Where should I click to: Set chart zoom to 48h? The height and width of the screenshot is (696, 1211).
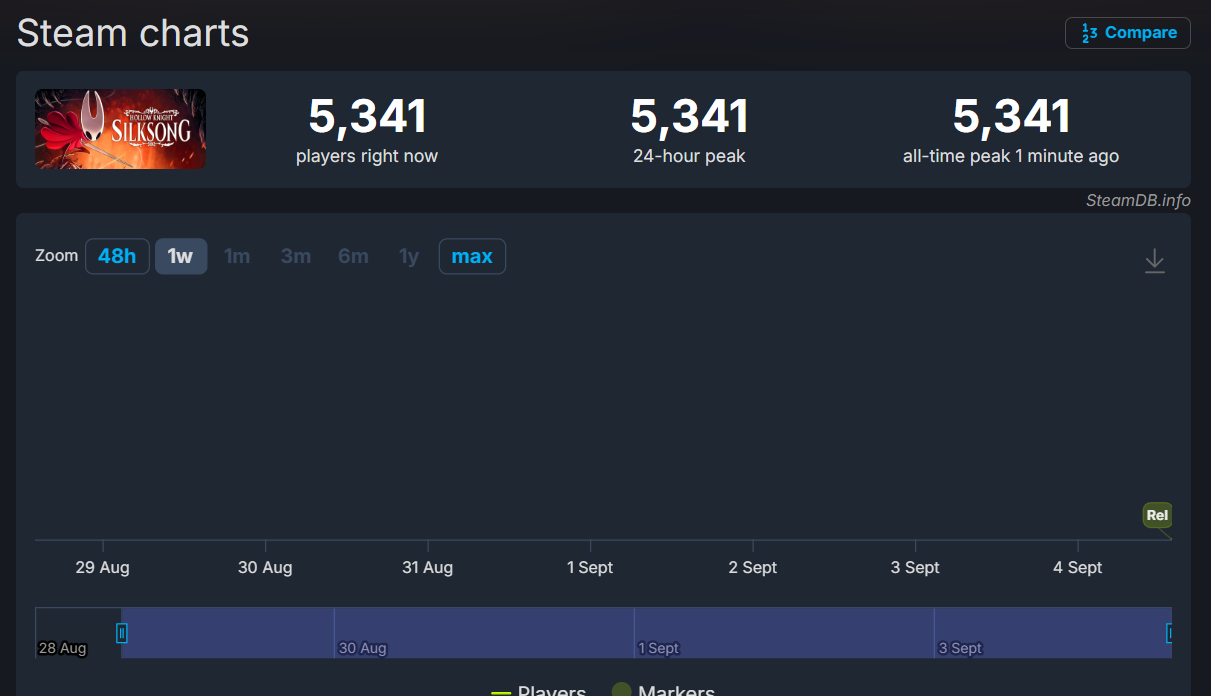[117, 256]
